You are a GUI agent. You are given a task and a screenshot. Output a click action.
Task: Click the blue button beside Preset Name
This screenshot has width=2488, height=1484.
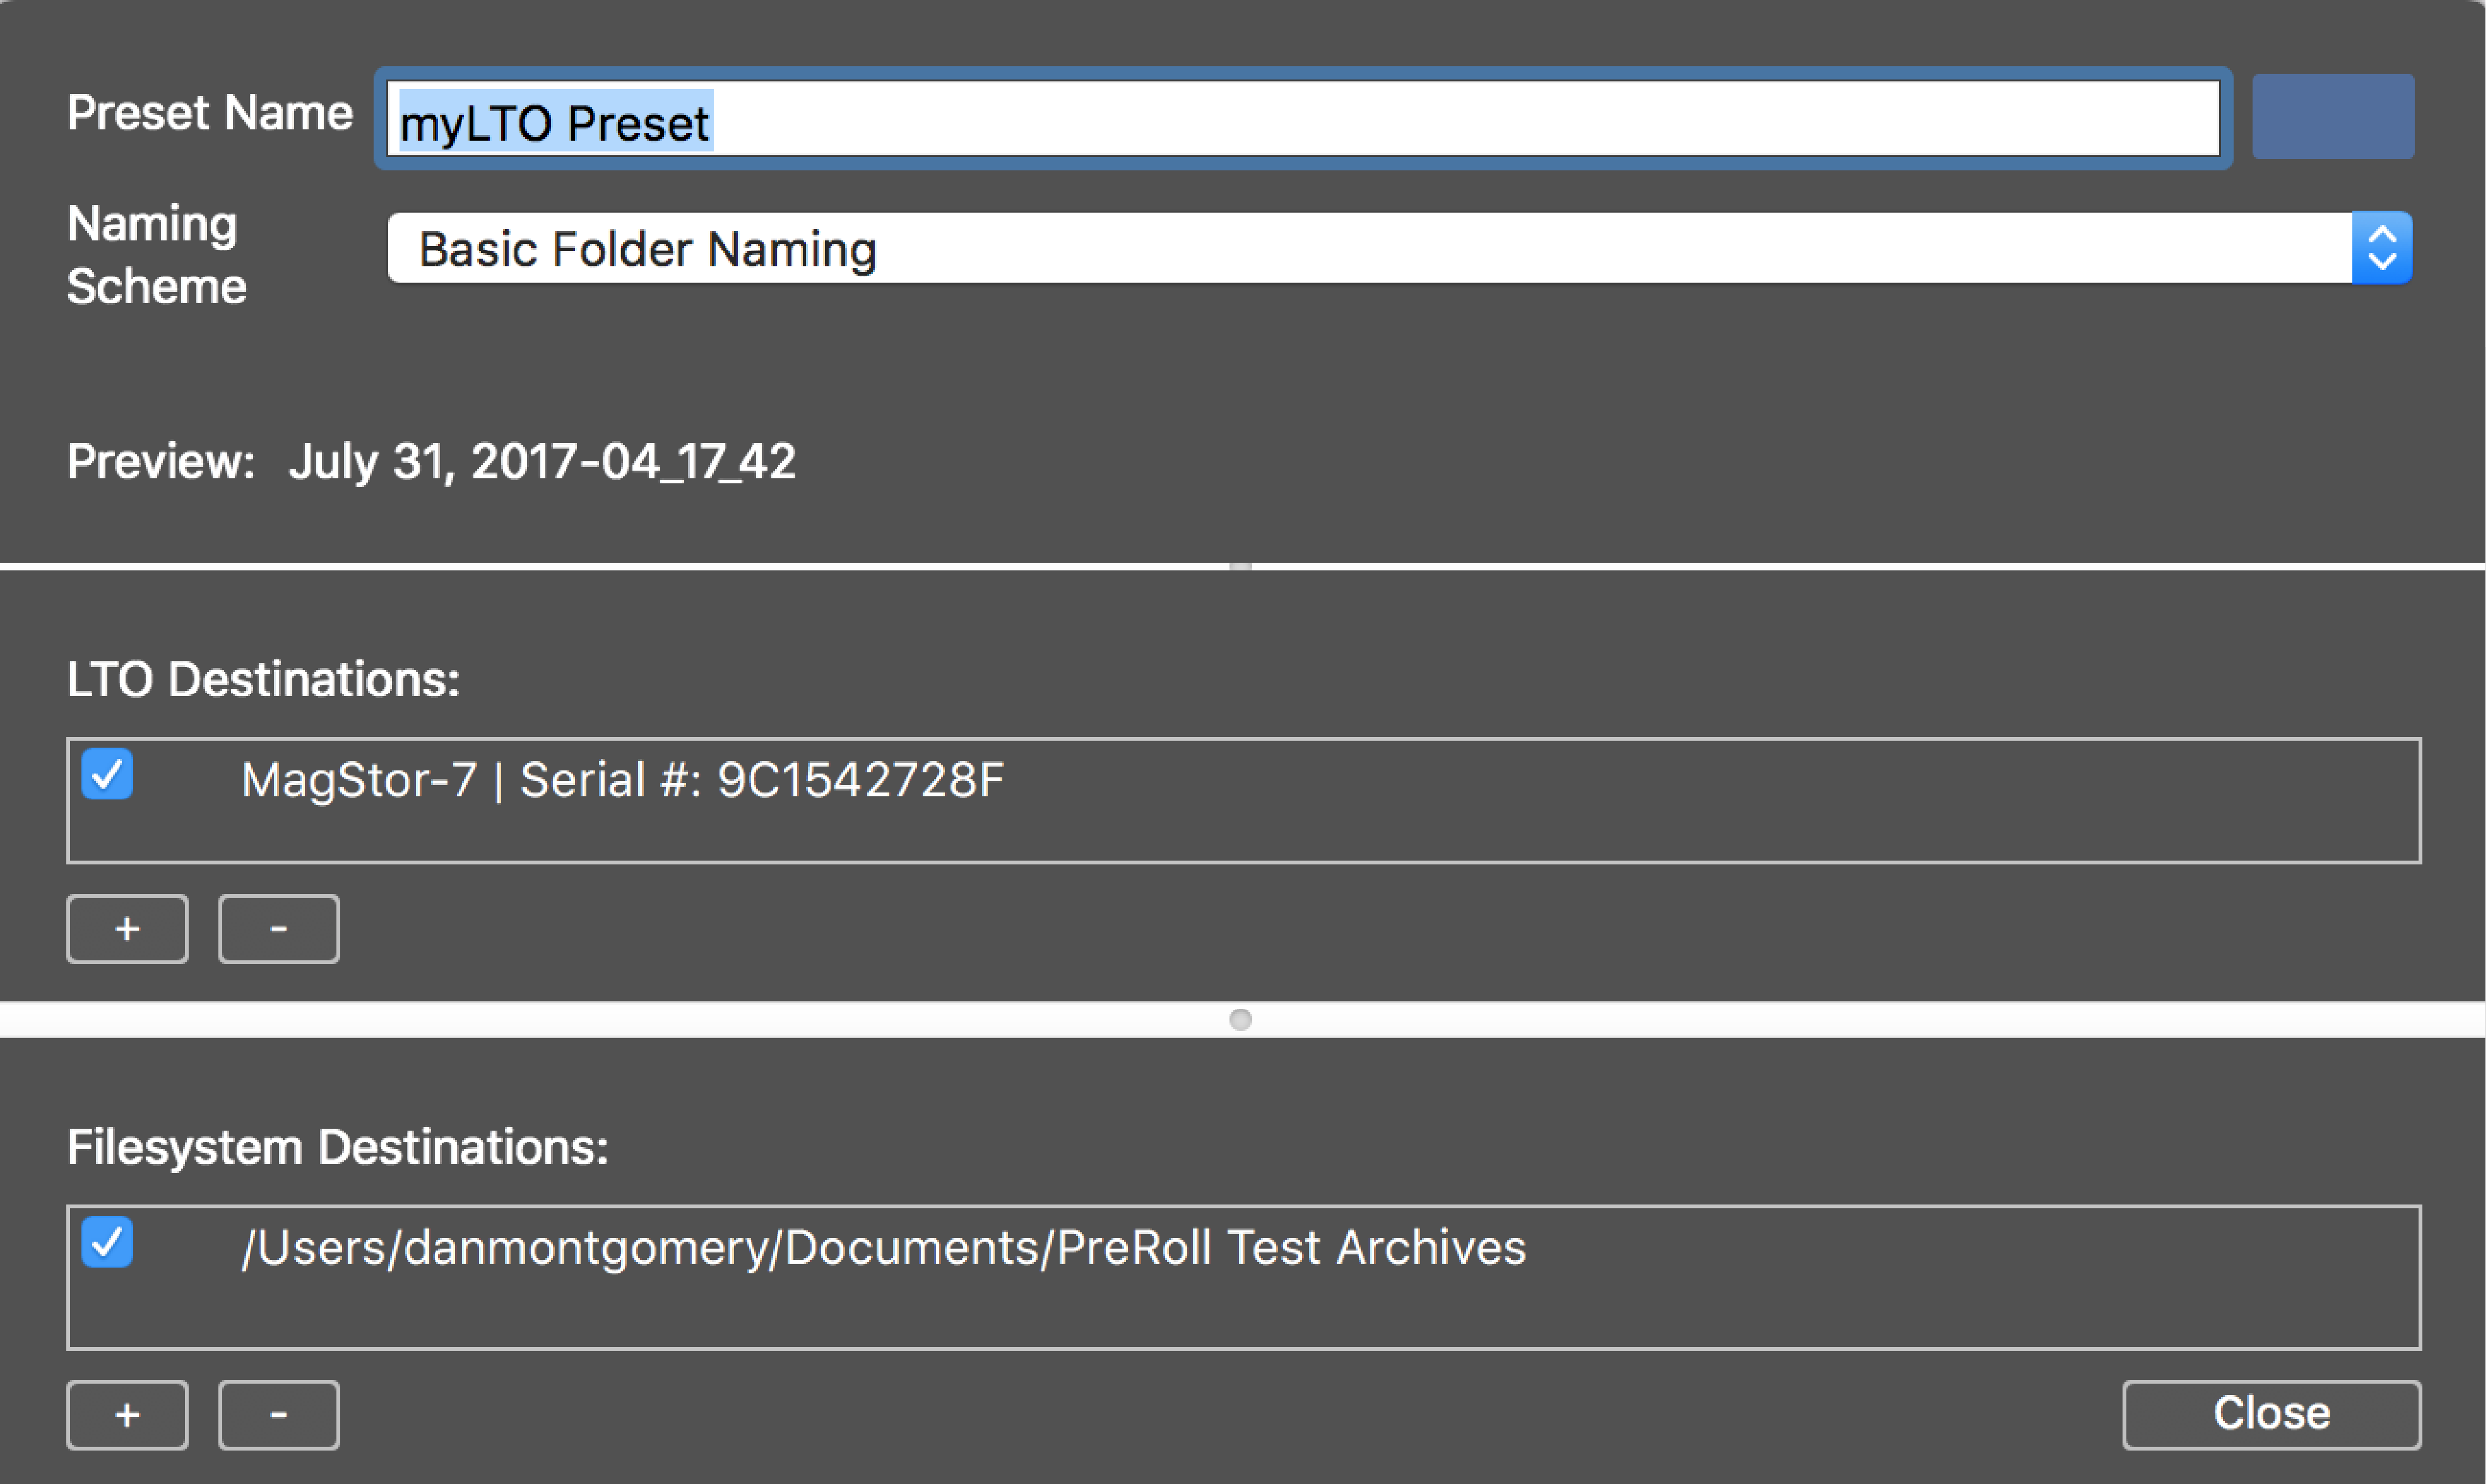[2333, 116]
